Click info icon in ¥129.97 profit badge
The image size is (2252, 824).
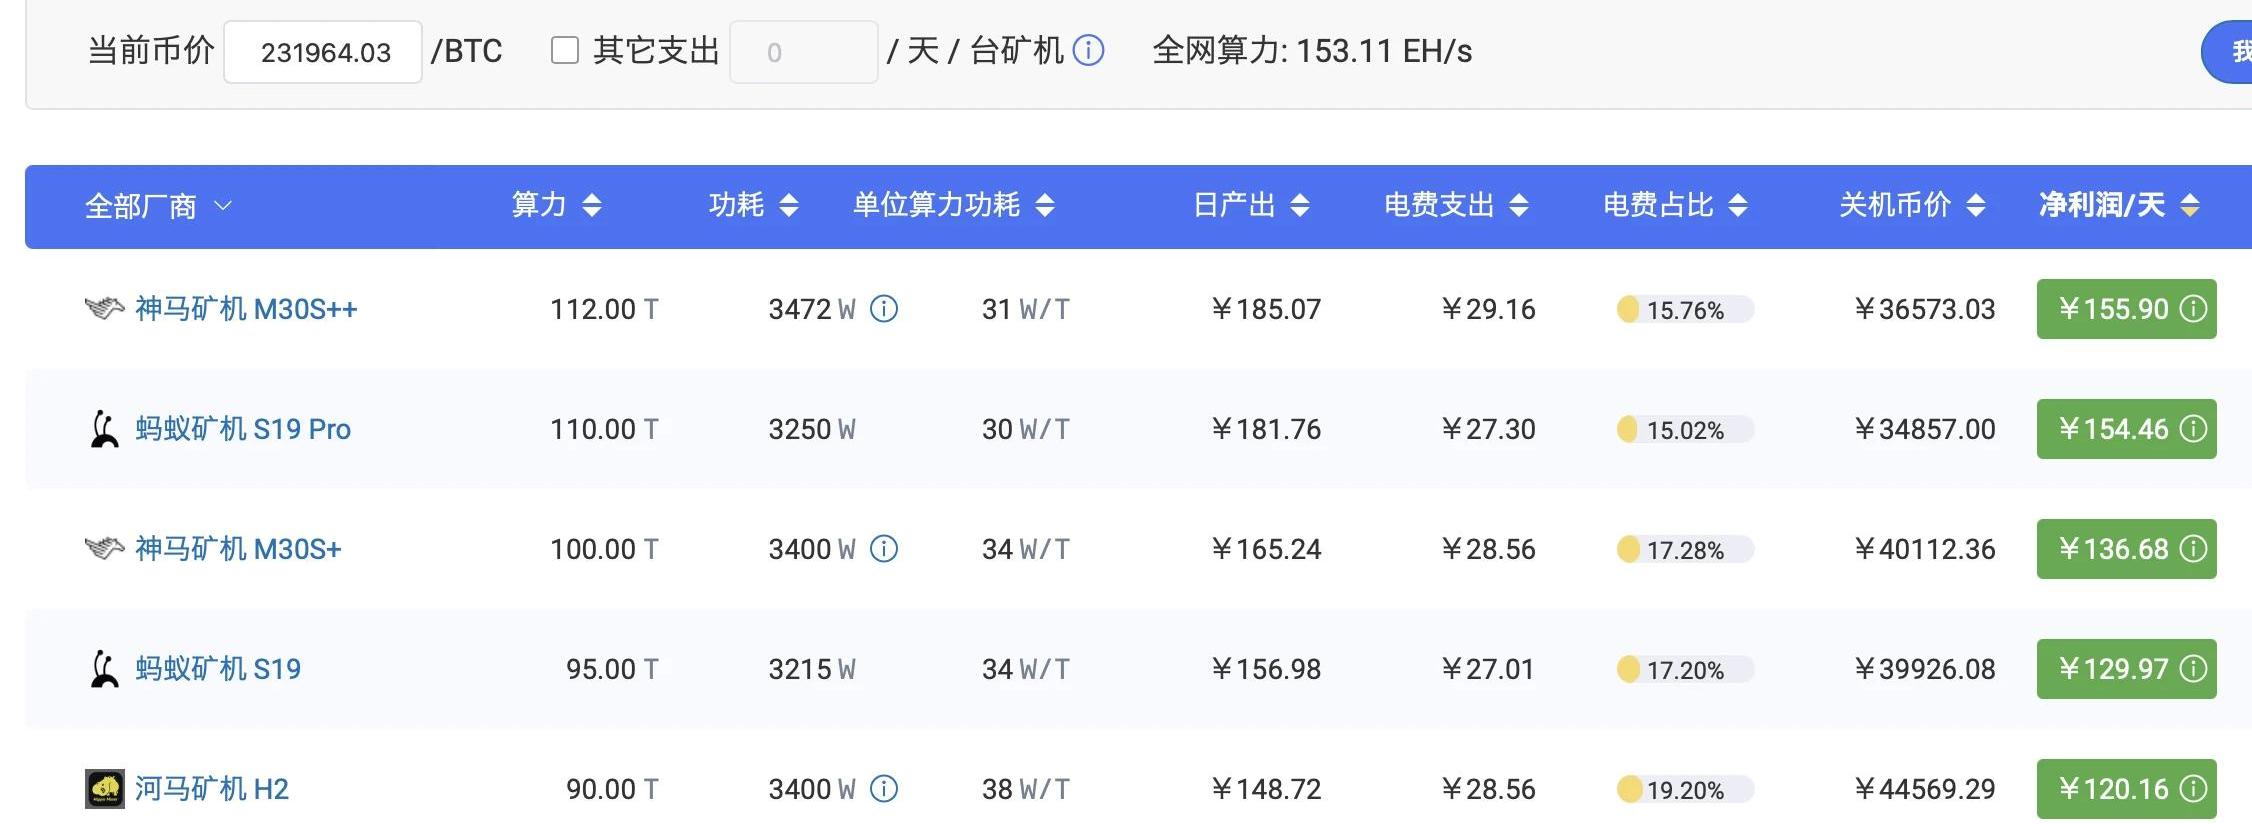(2193, 669)
